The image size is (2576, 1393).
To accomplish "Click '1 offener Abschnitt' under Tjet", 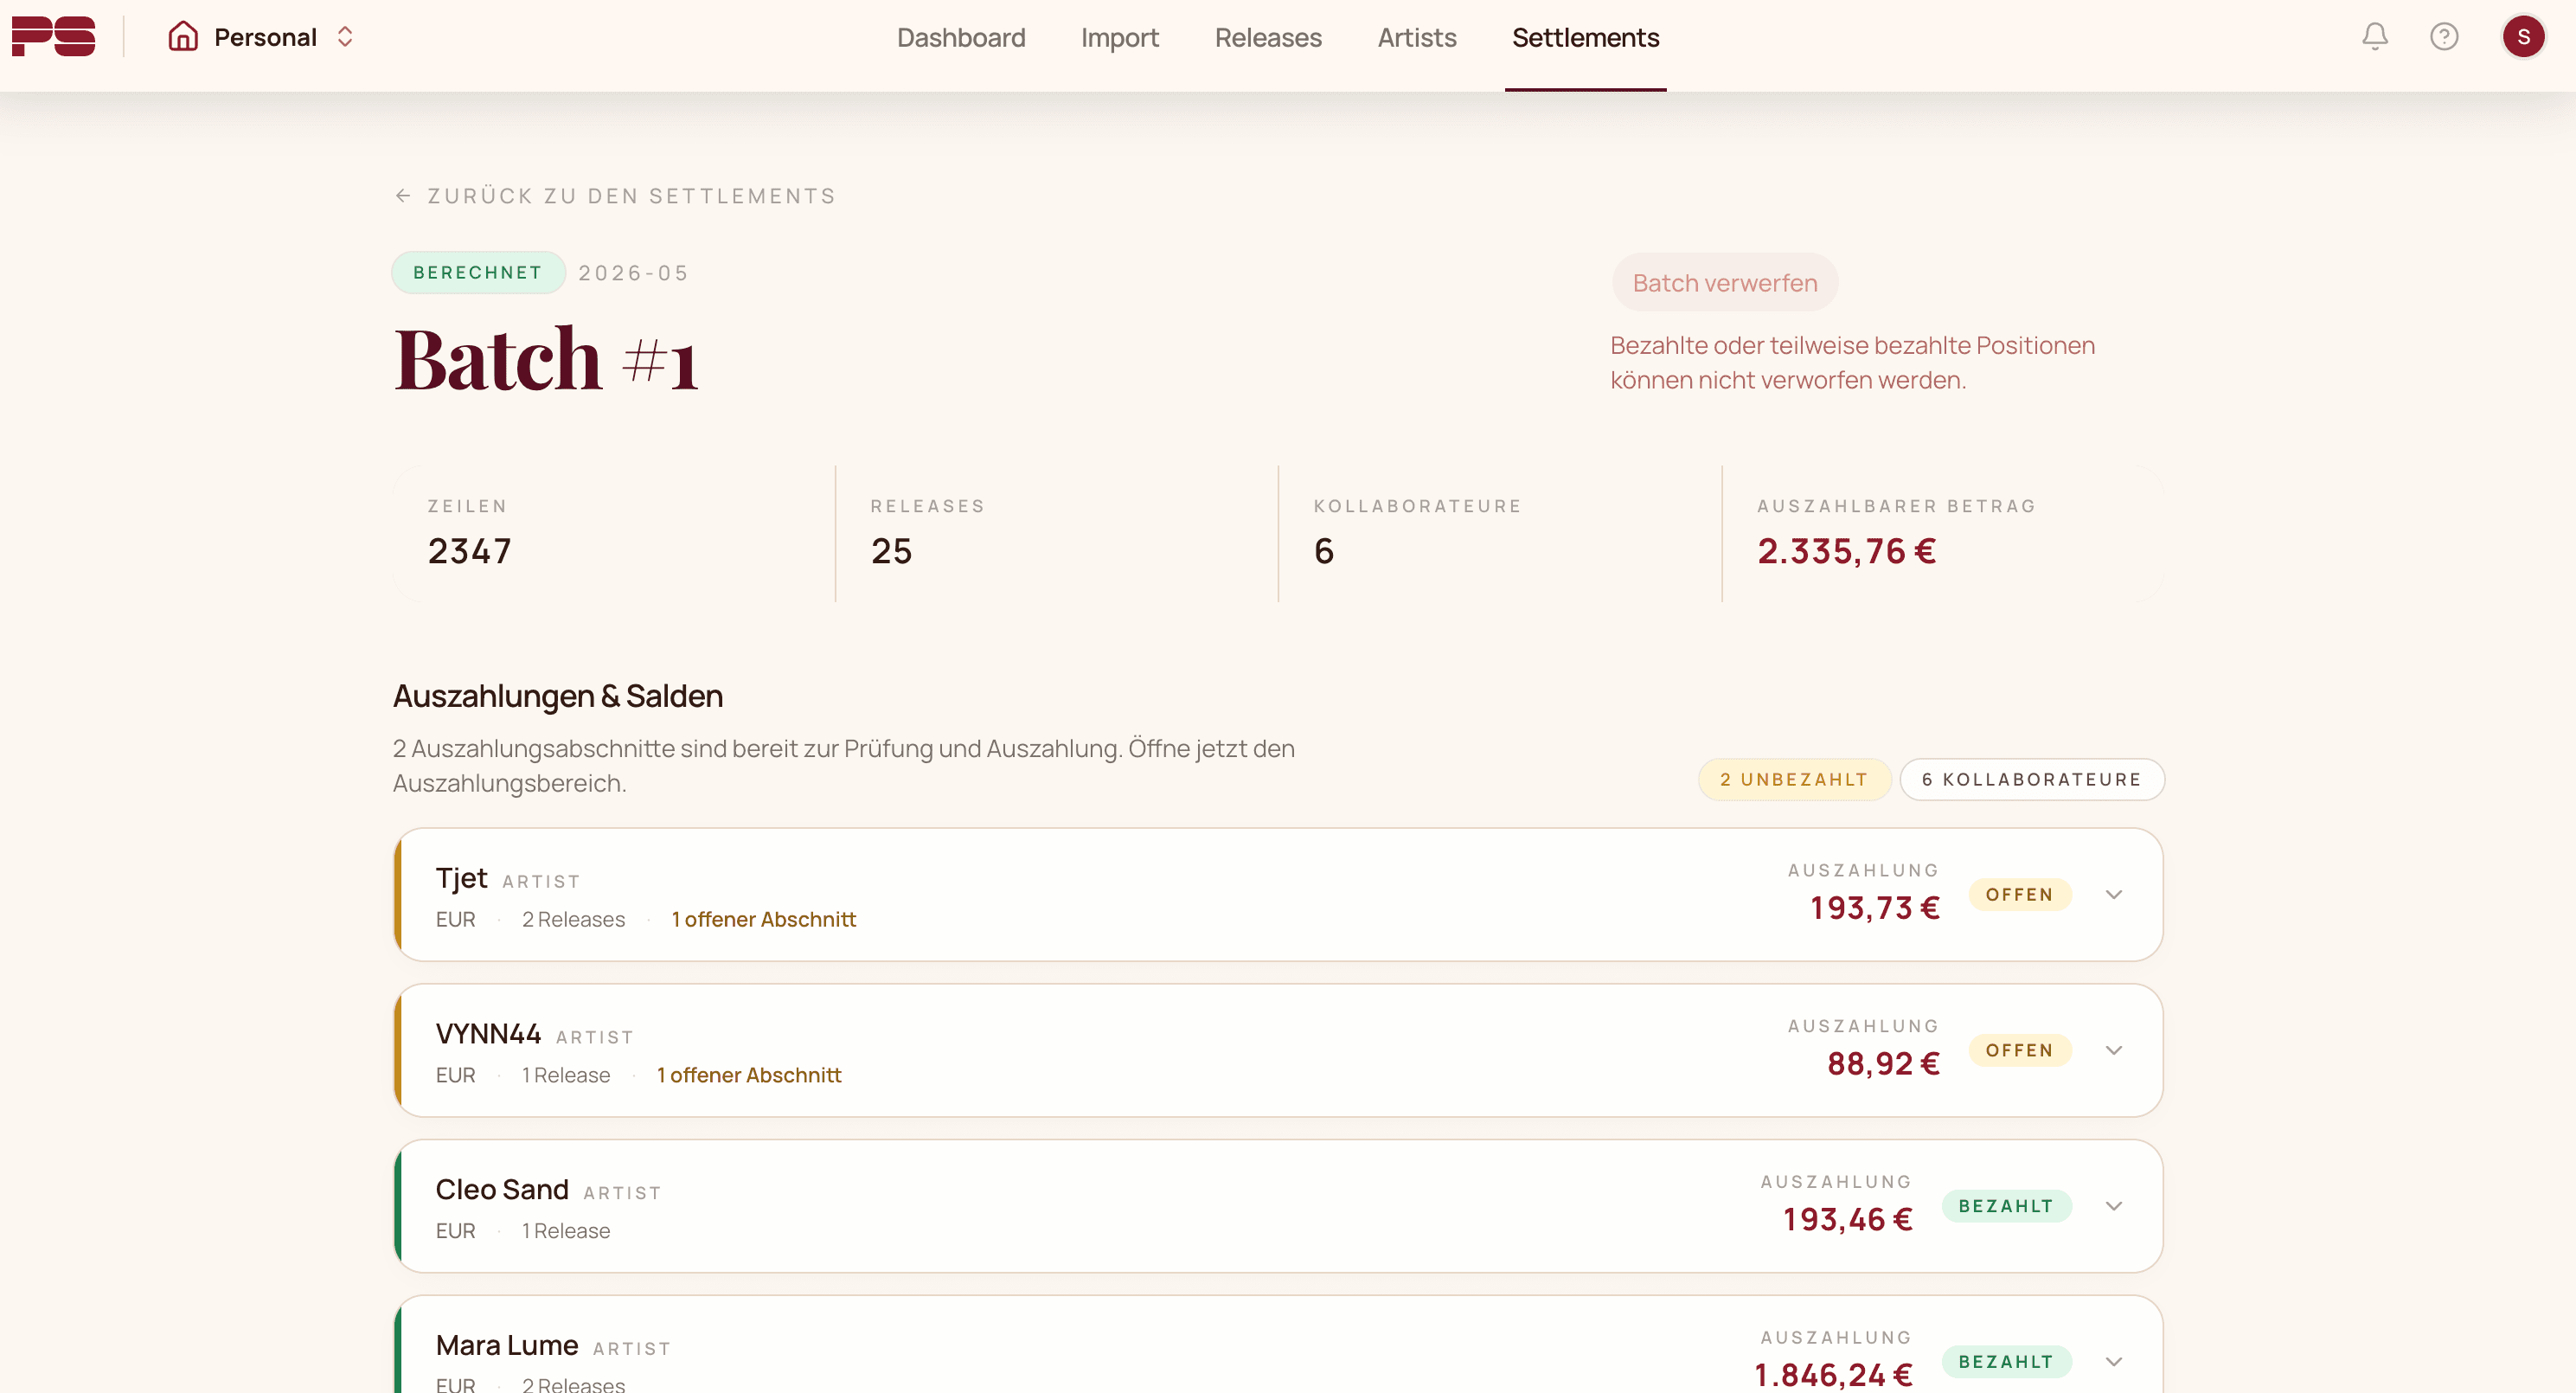I will [764, 919].
